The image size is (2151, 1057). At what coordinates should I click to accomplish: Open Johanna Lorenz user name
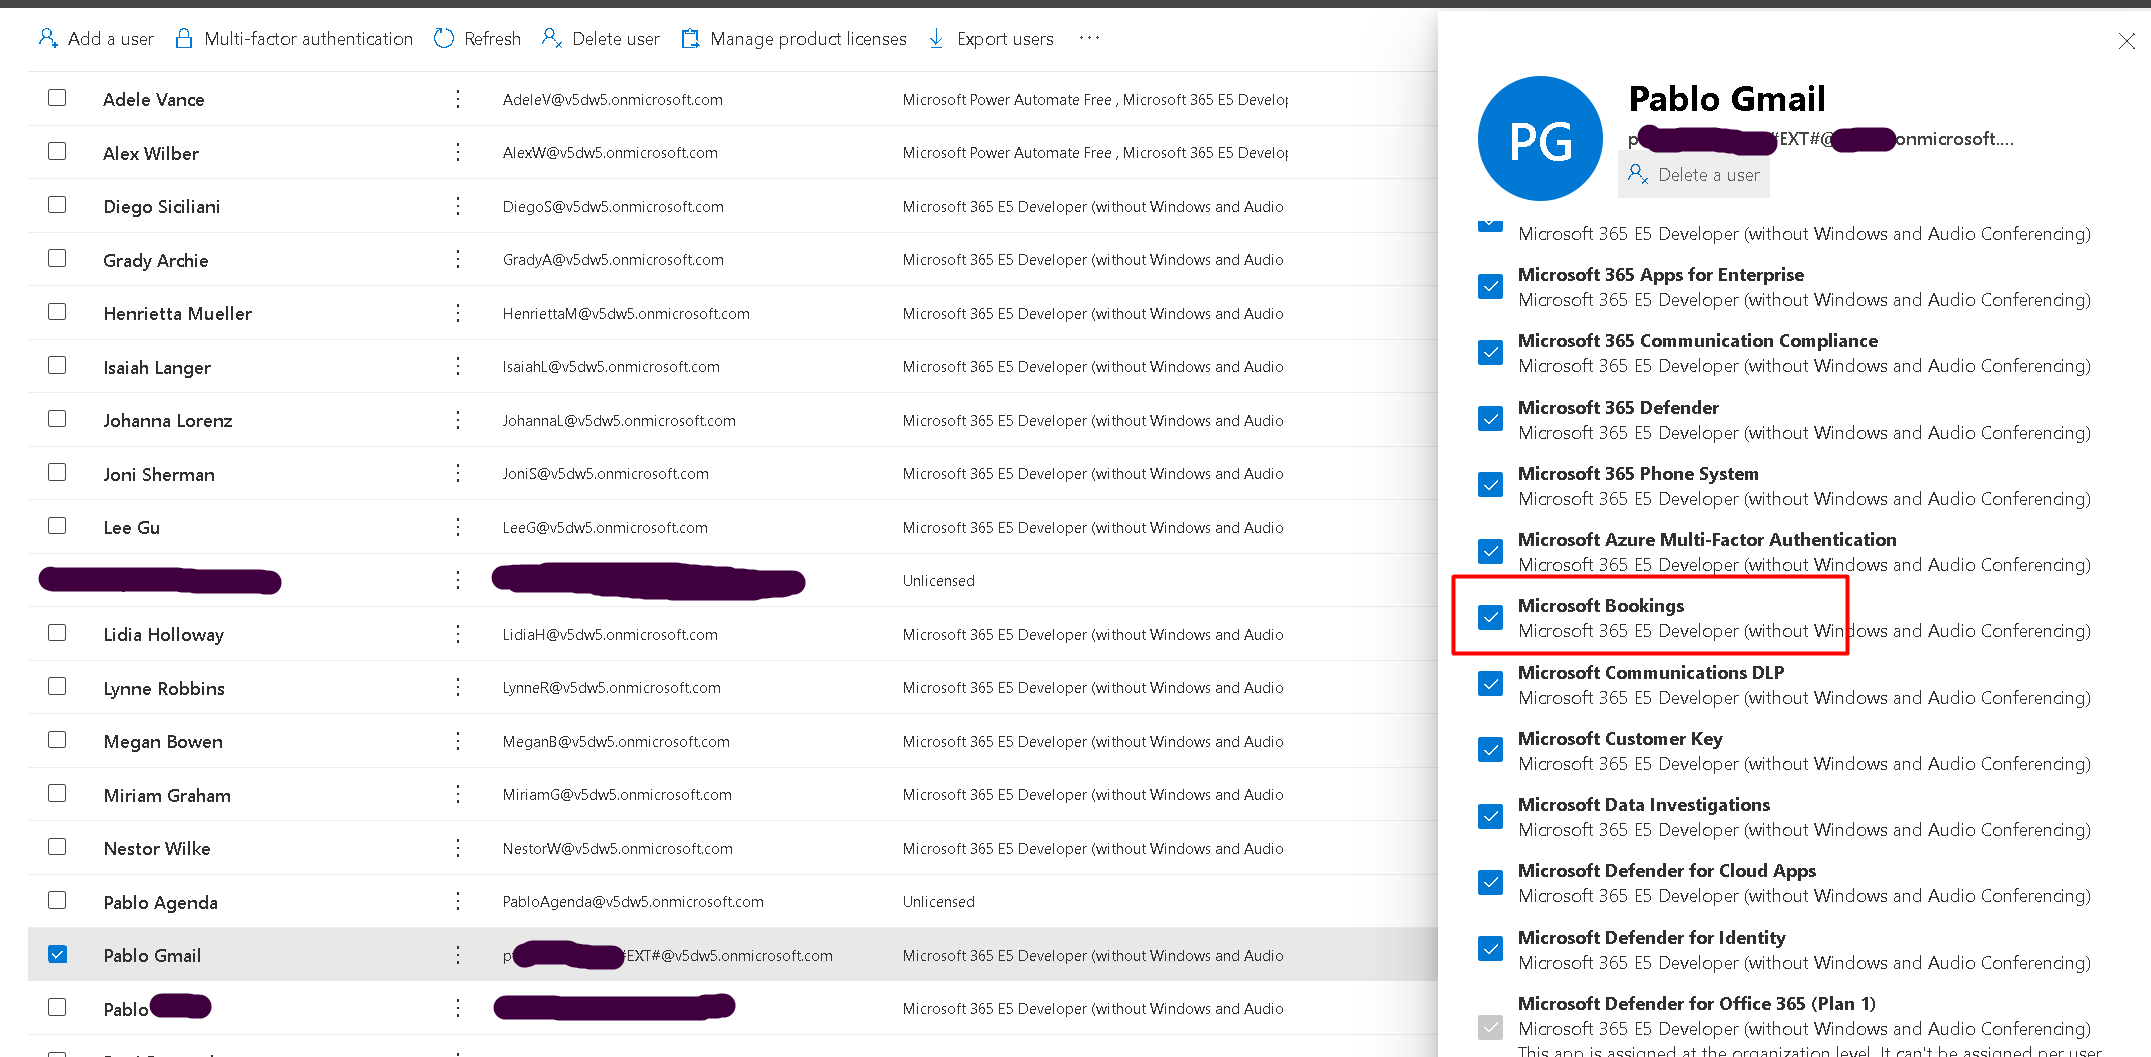pyautogui.click(x=167, y=420)
